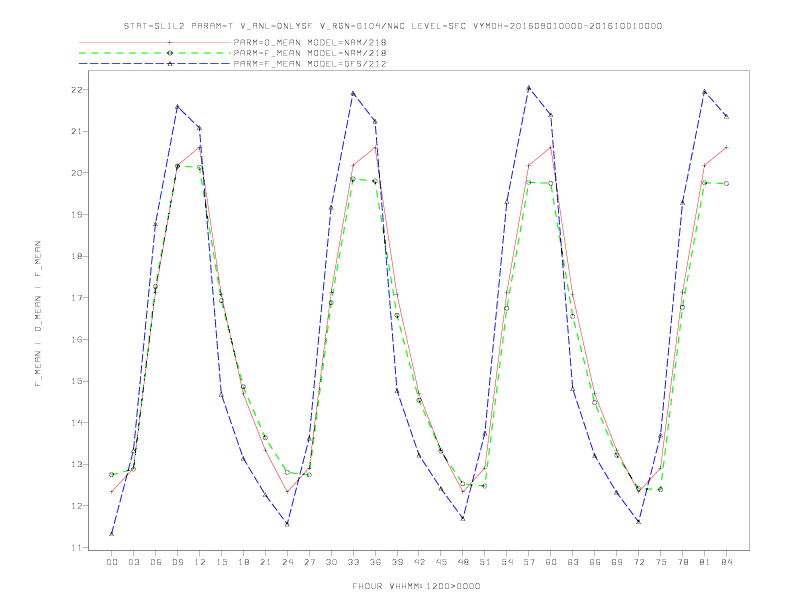This screenshot has height=612, width=792.
Task: Click y-axis tick label 21
Action: 76,131
